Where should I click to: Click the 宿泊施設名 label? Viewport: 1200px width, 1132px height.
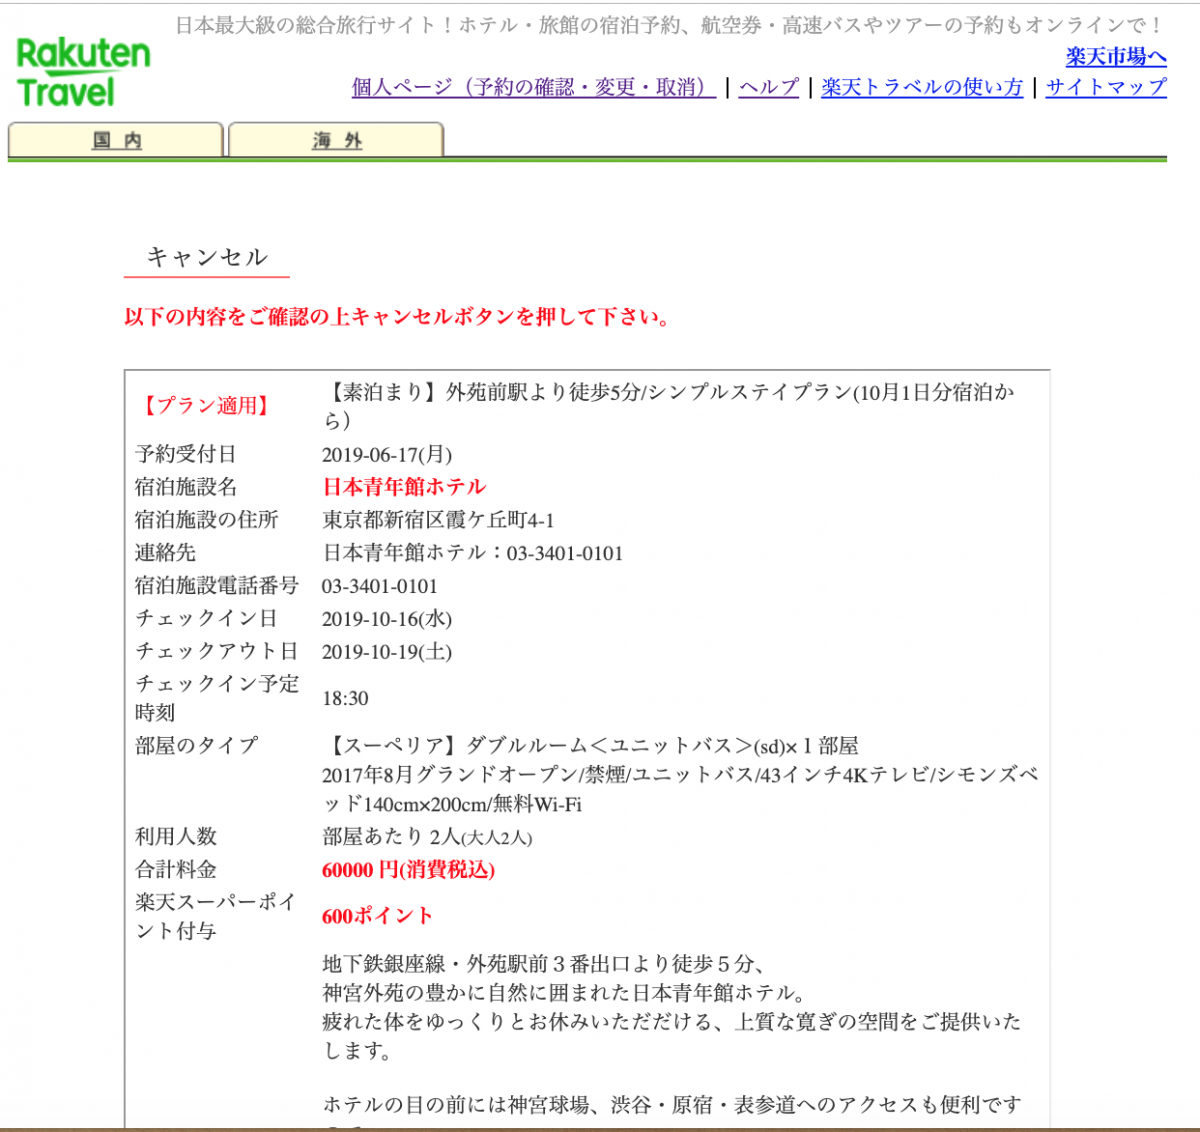click(186, 487)
